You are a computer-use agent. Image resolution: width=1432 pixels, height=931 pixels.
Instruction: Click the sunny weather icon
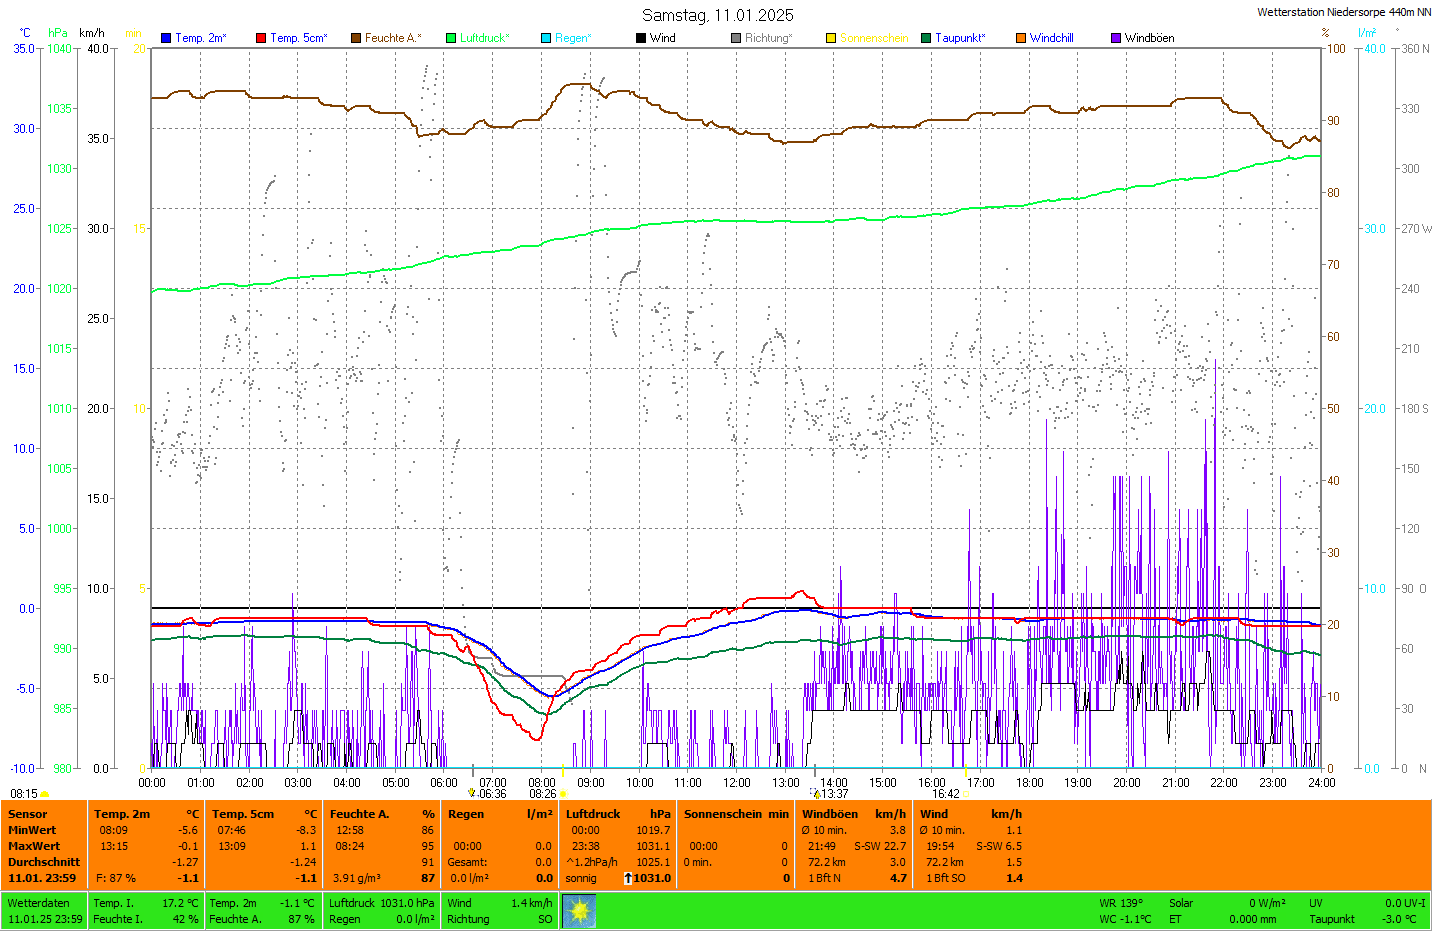579,911
